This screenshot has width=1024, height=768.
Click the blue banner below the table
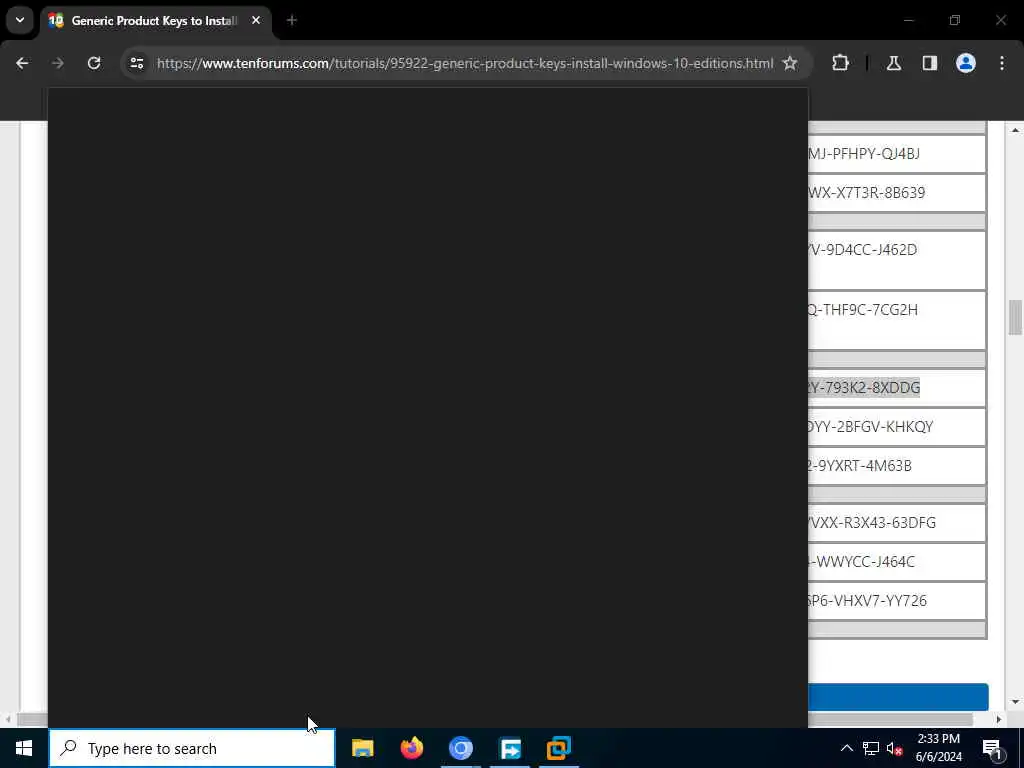[x=899, y=697]
